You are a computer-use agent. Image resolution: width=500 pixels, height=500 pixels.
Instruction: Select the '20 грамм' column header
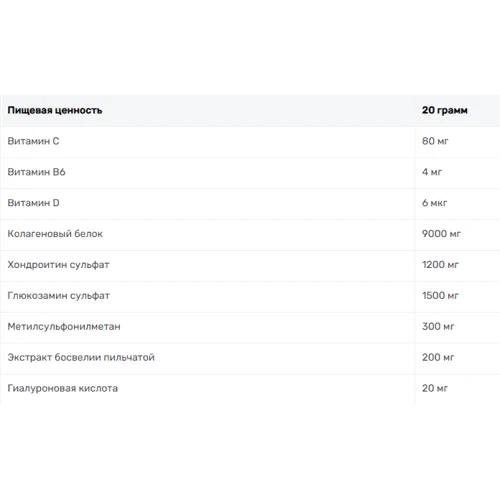pos(444,110)
